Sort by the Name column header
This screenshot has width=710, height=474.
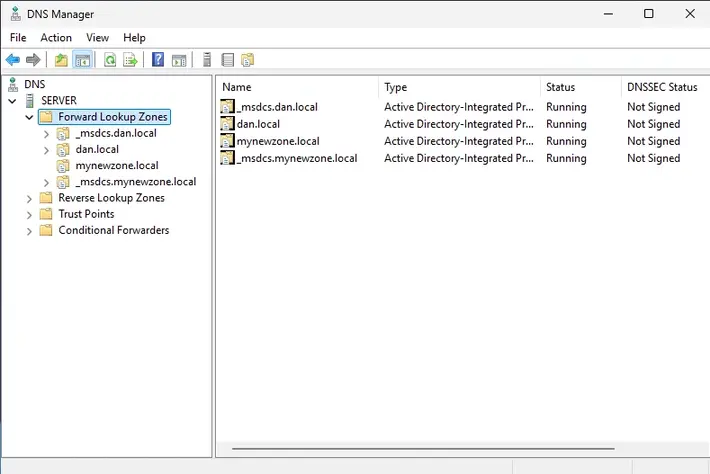click(x=297, y=87)
